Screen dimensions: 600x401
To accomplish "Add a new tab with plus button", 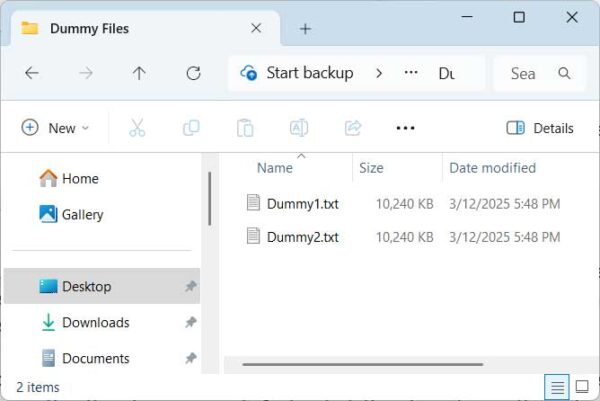I will (305, 28).
